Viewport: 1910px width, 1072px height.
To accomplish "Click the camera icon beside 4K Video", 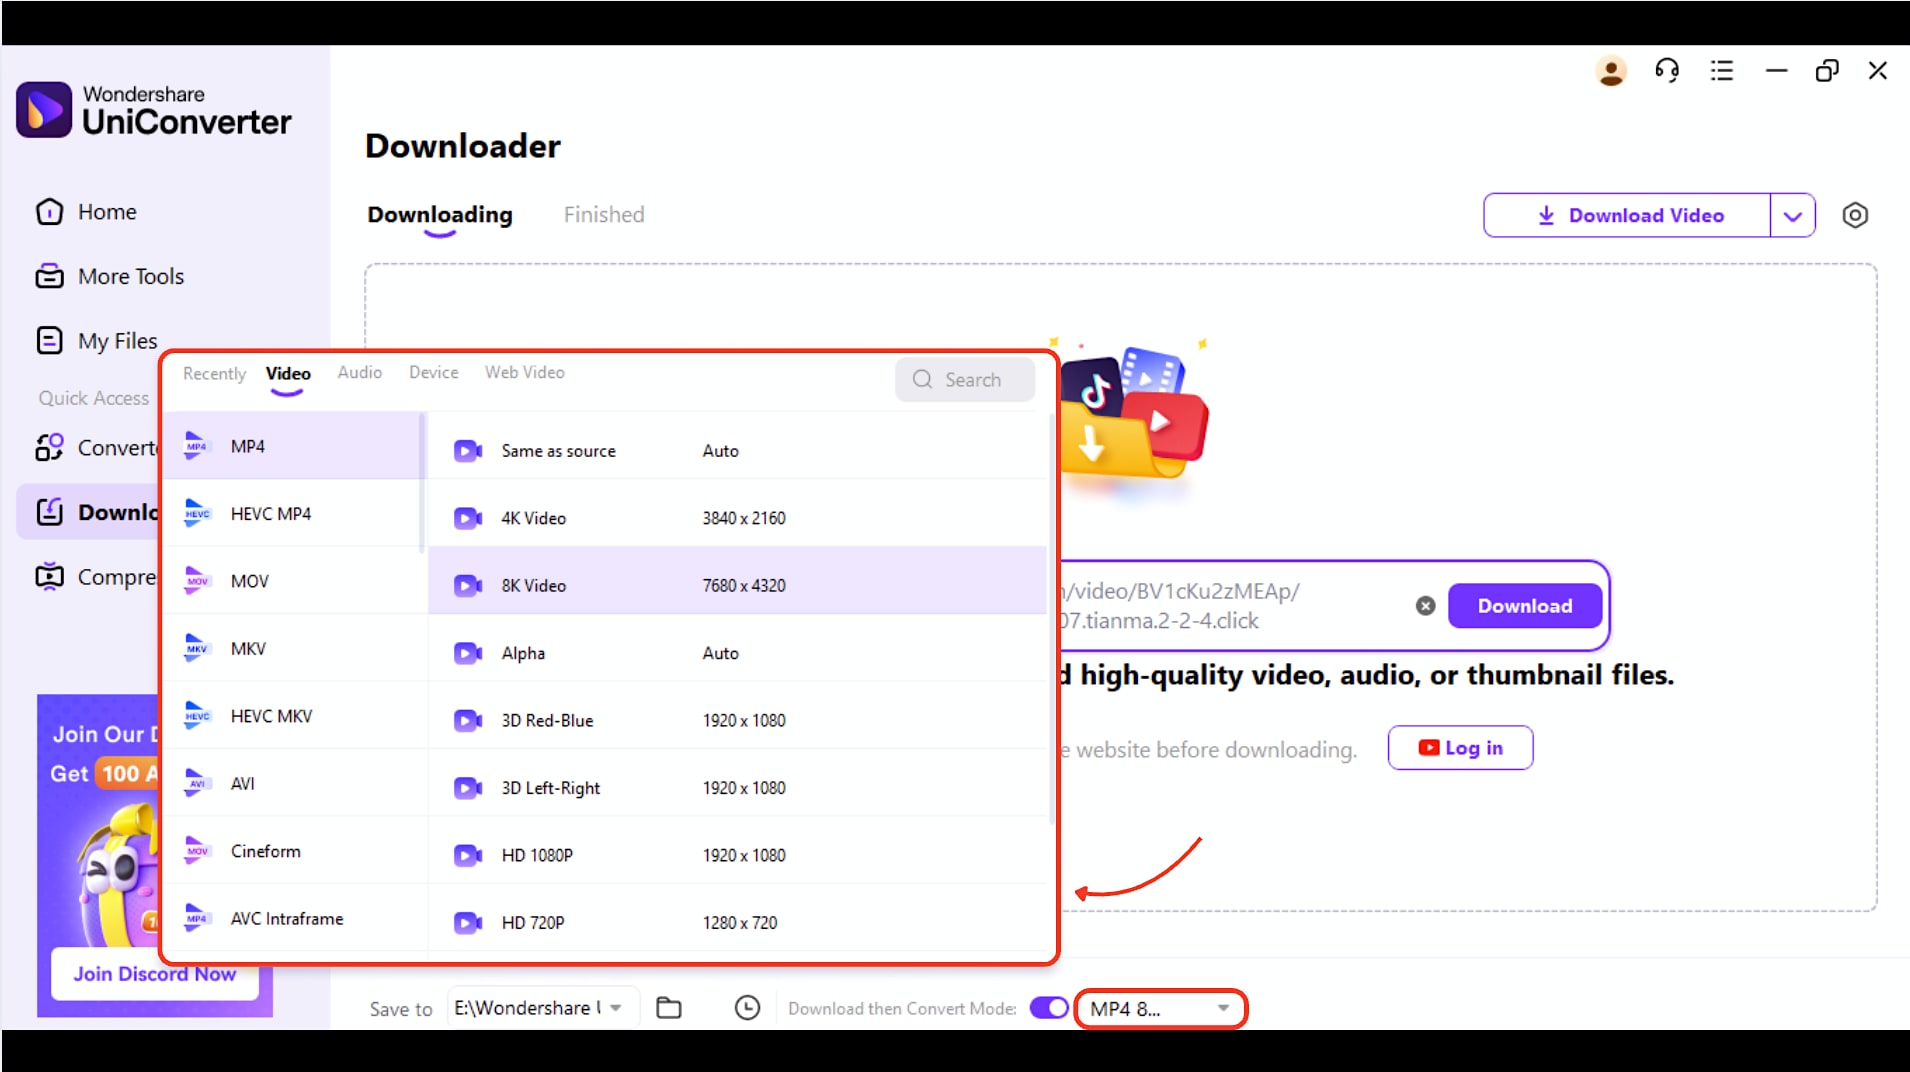I will 468,518.
